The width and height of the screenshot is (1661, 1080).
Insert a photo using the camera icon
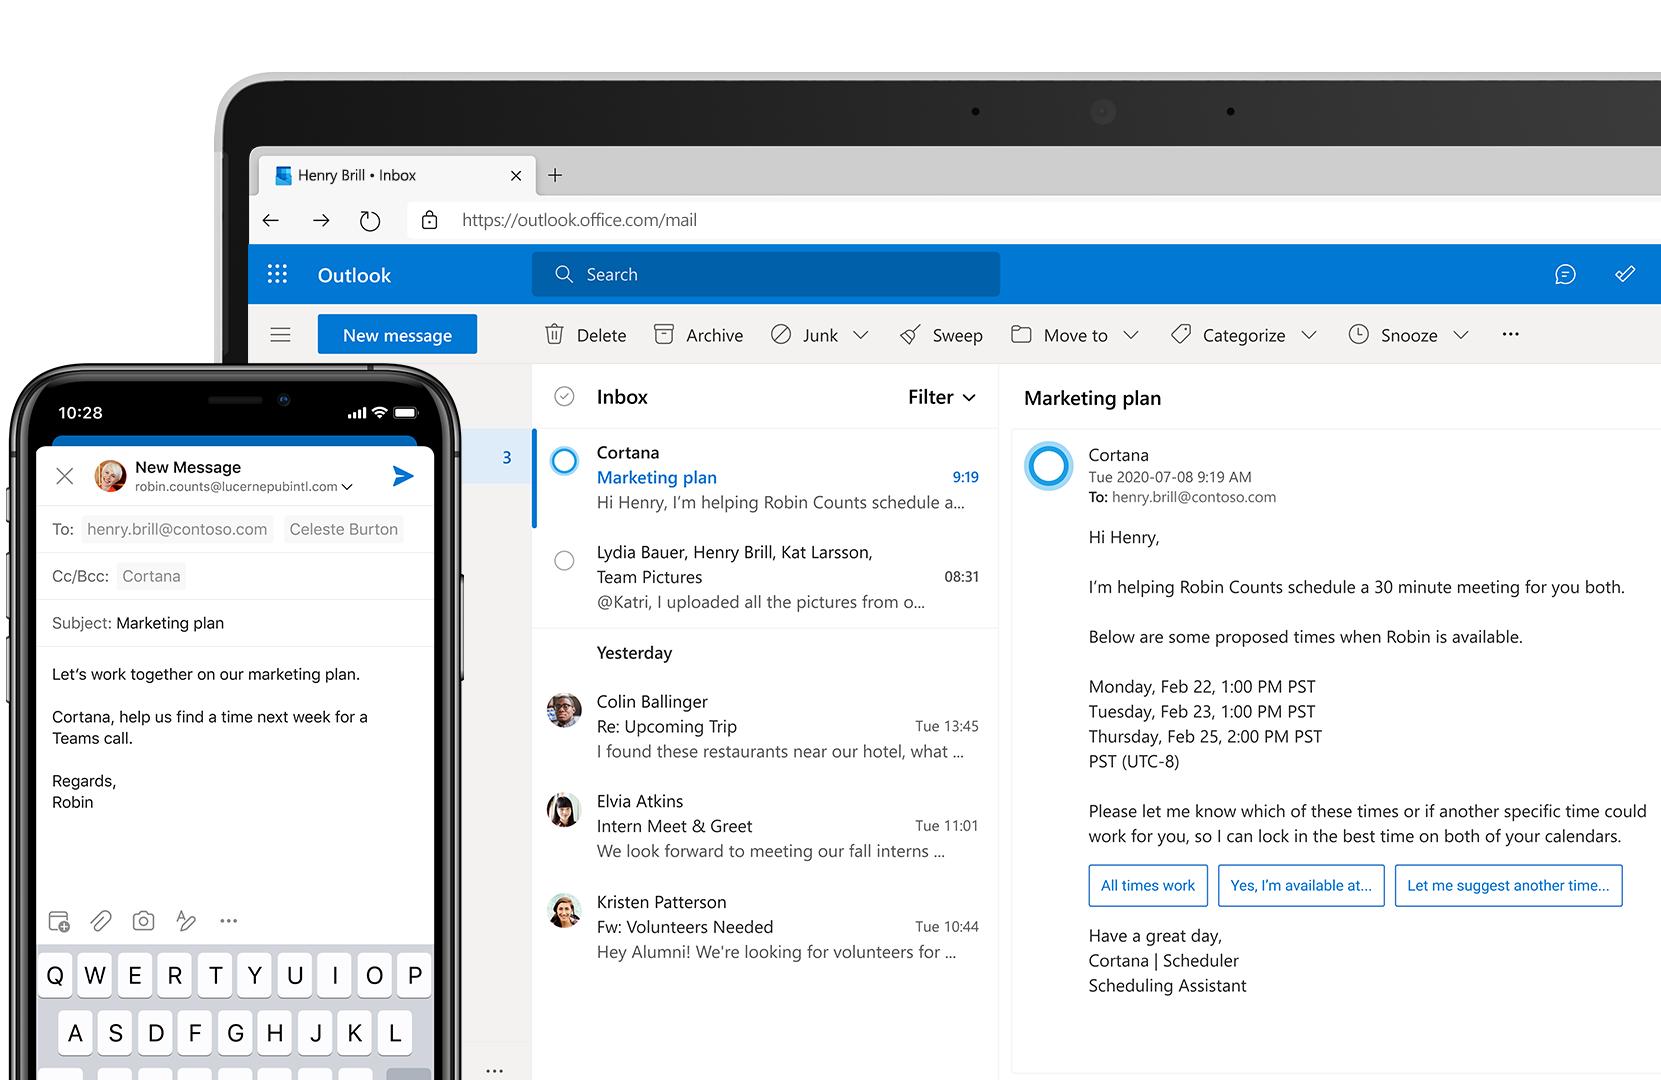(x=143, y=921)
